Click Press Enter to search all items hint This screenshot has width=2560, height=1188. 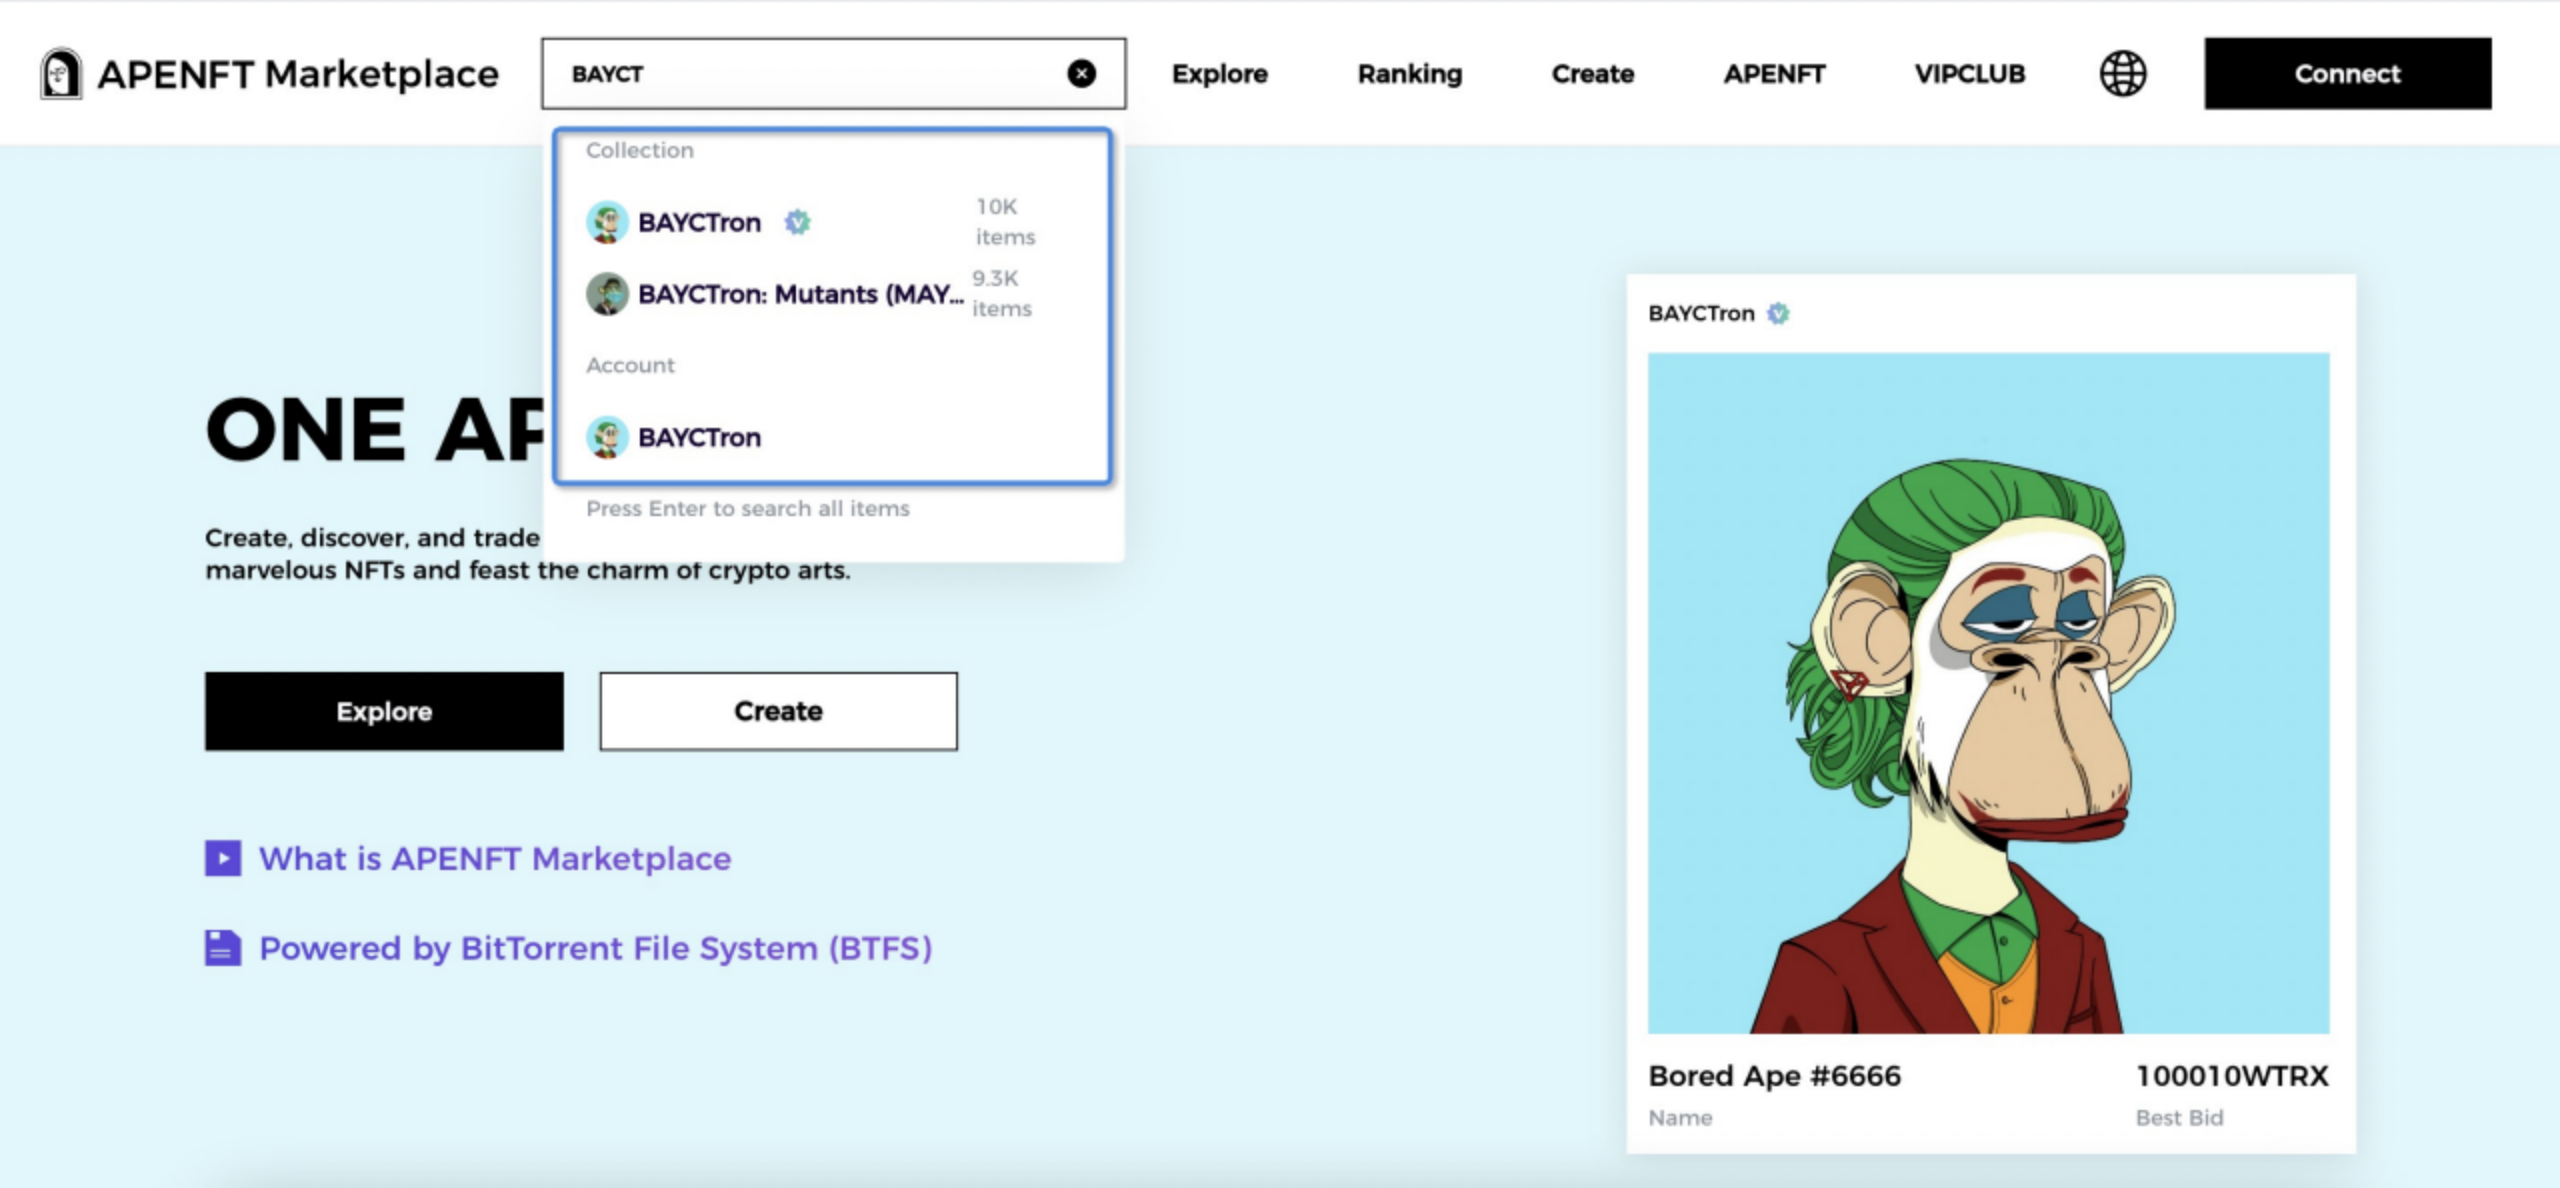point(748,508)
